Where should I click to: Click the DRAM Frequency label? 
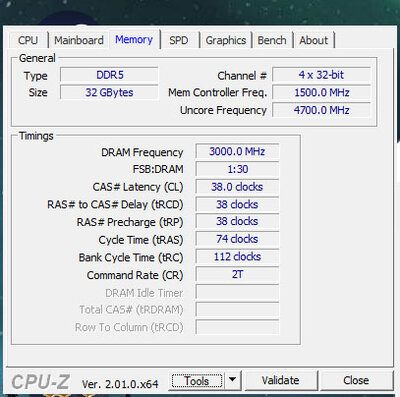(x=142, y=152)
